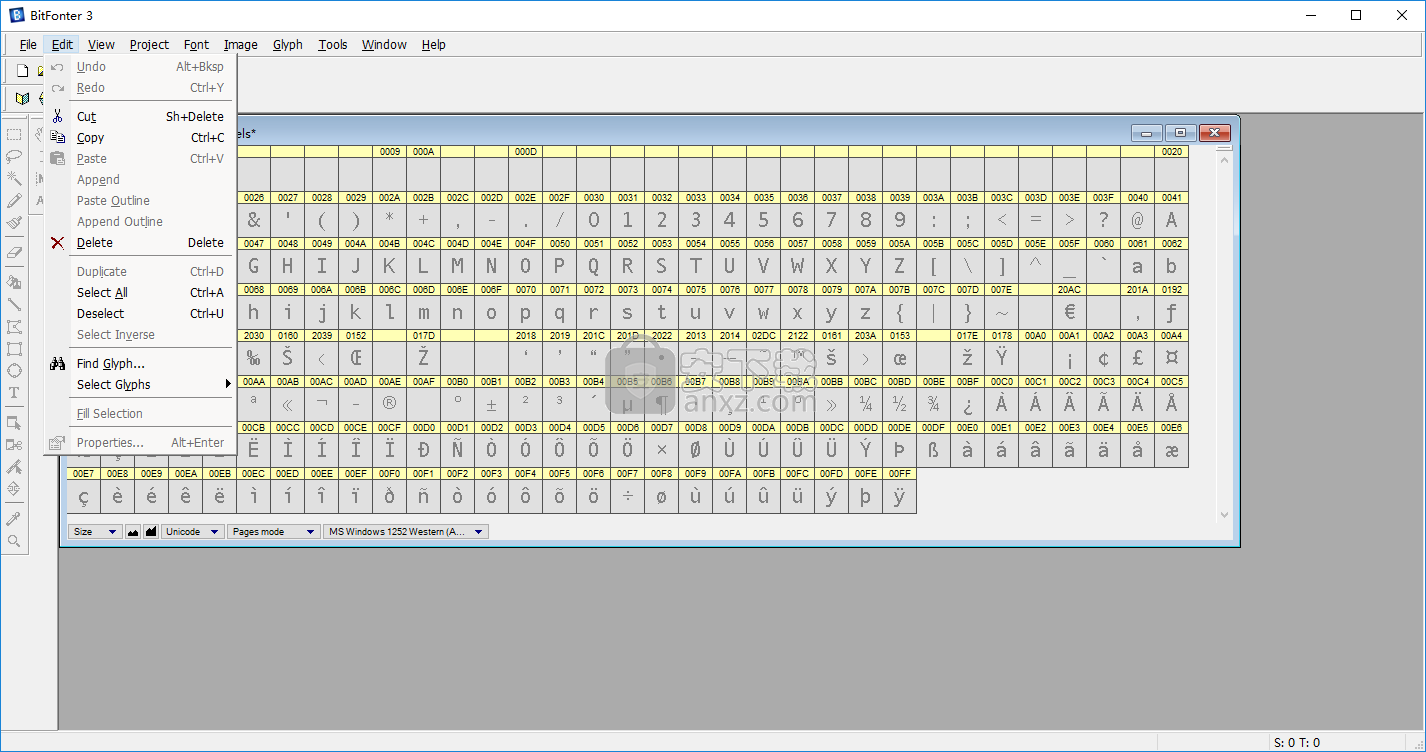This screenshot has height=752, width=1426.
Task: Open the Help menu
Action: 433,44
